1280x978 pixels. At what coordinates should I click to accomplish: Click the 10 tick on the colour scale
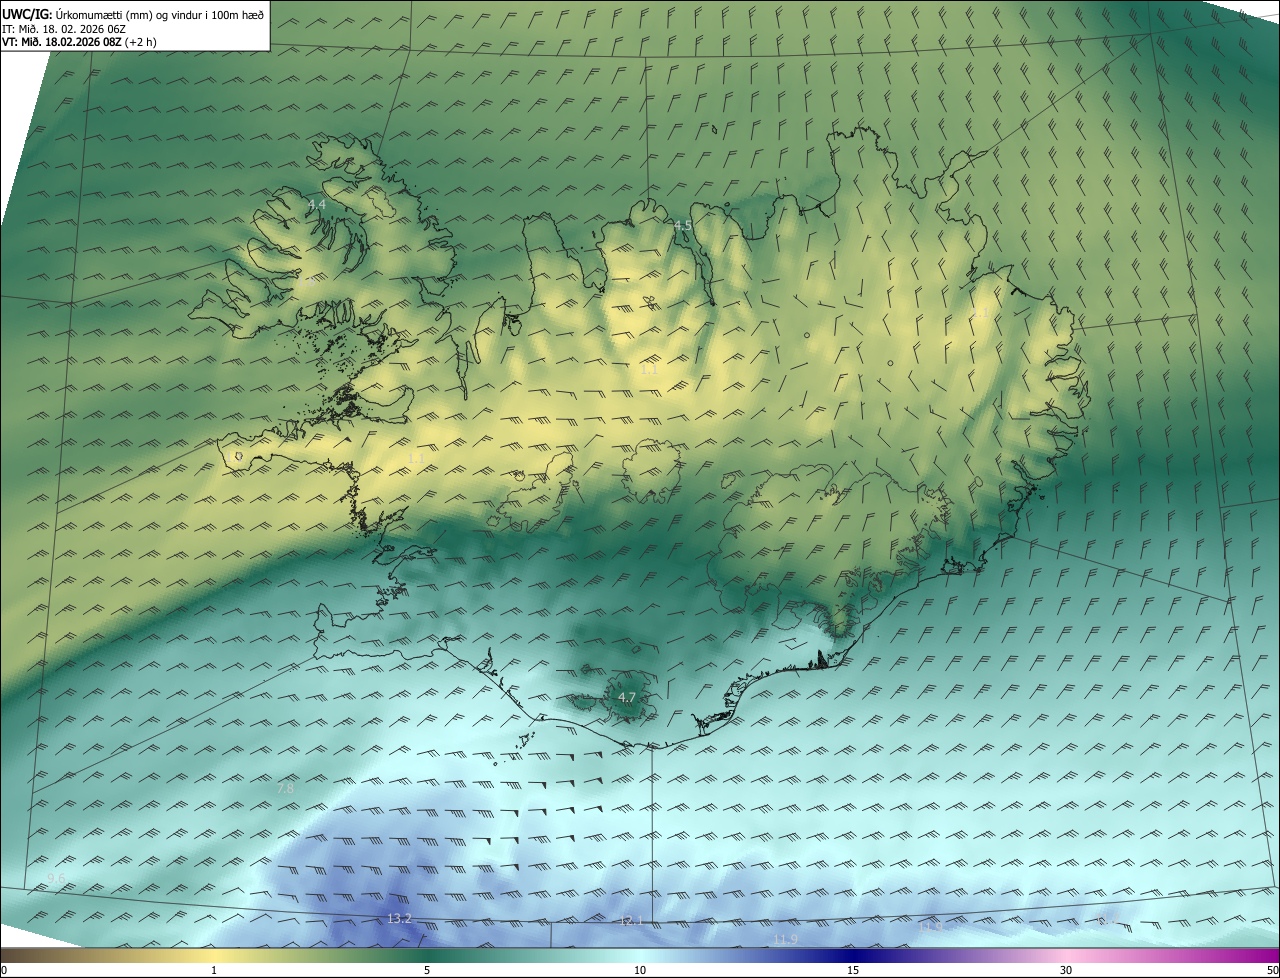tap(640, 970)
